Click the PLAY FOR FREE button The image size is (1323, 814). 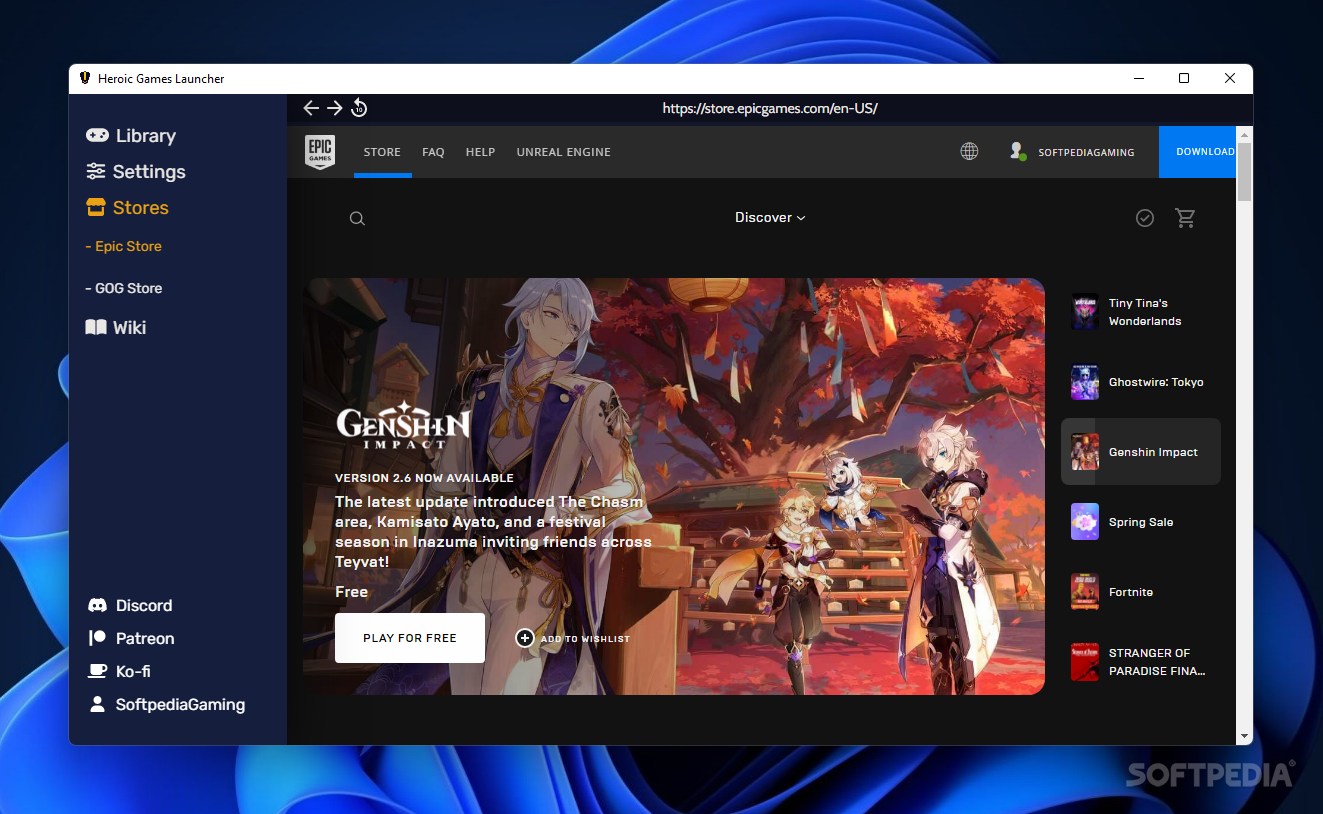[410, 638]
